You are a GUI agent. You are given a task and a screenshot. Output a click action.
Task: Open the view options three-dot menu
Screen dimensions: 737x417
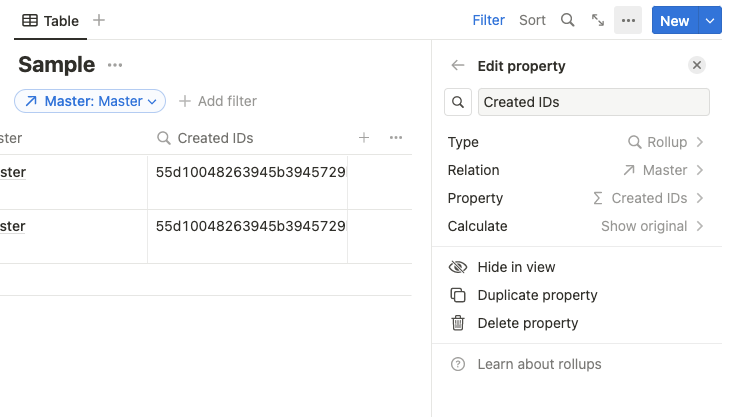pyautogui.click(x=628, y=20)
